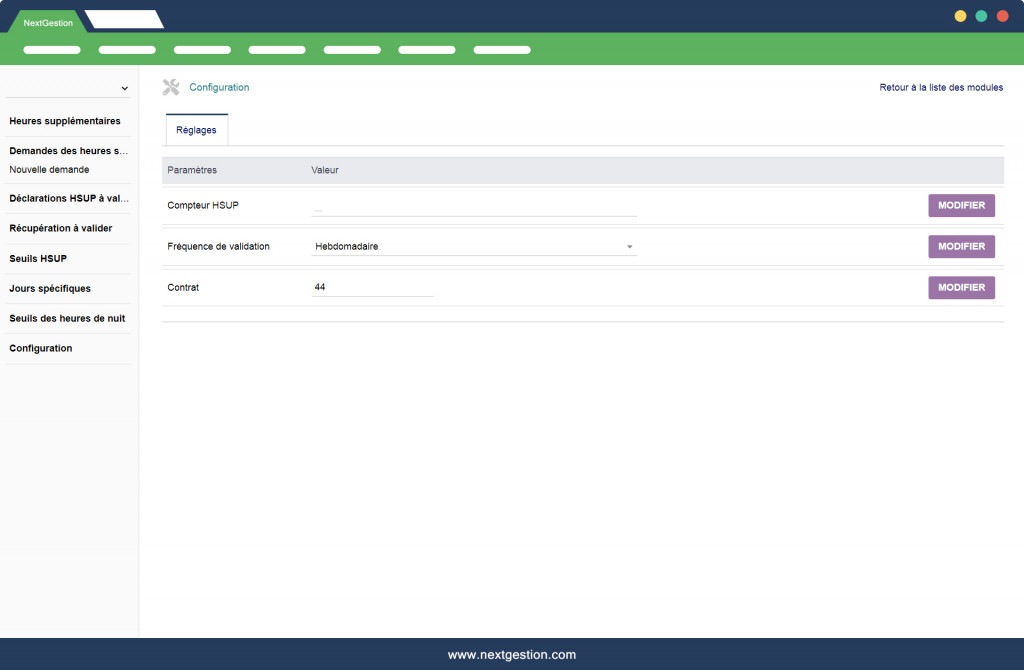Open Configuration in the left sidebar
Screen dimensions: 1024x670
click(40, 349)
